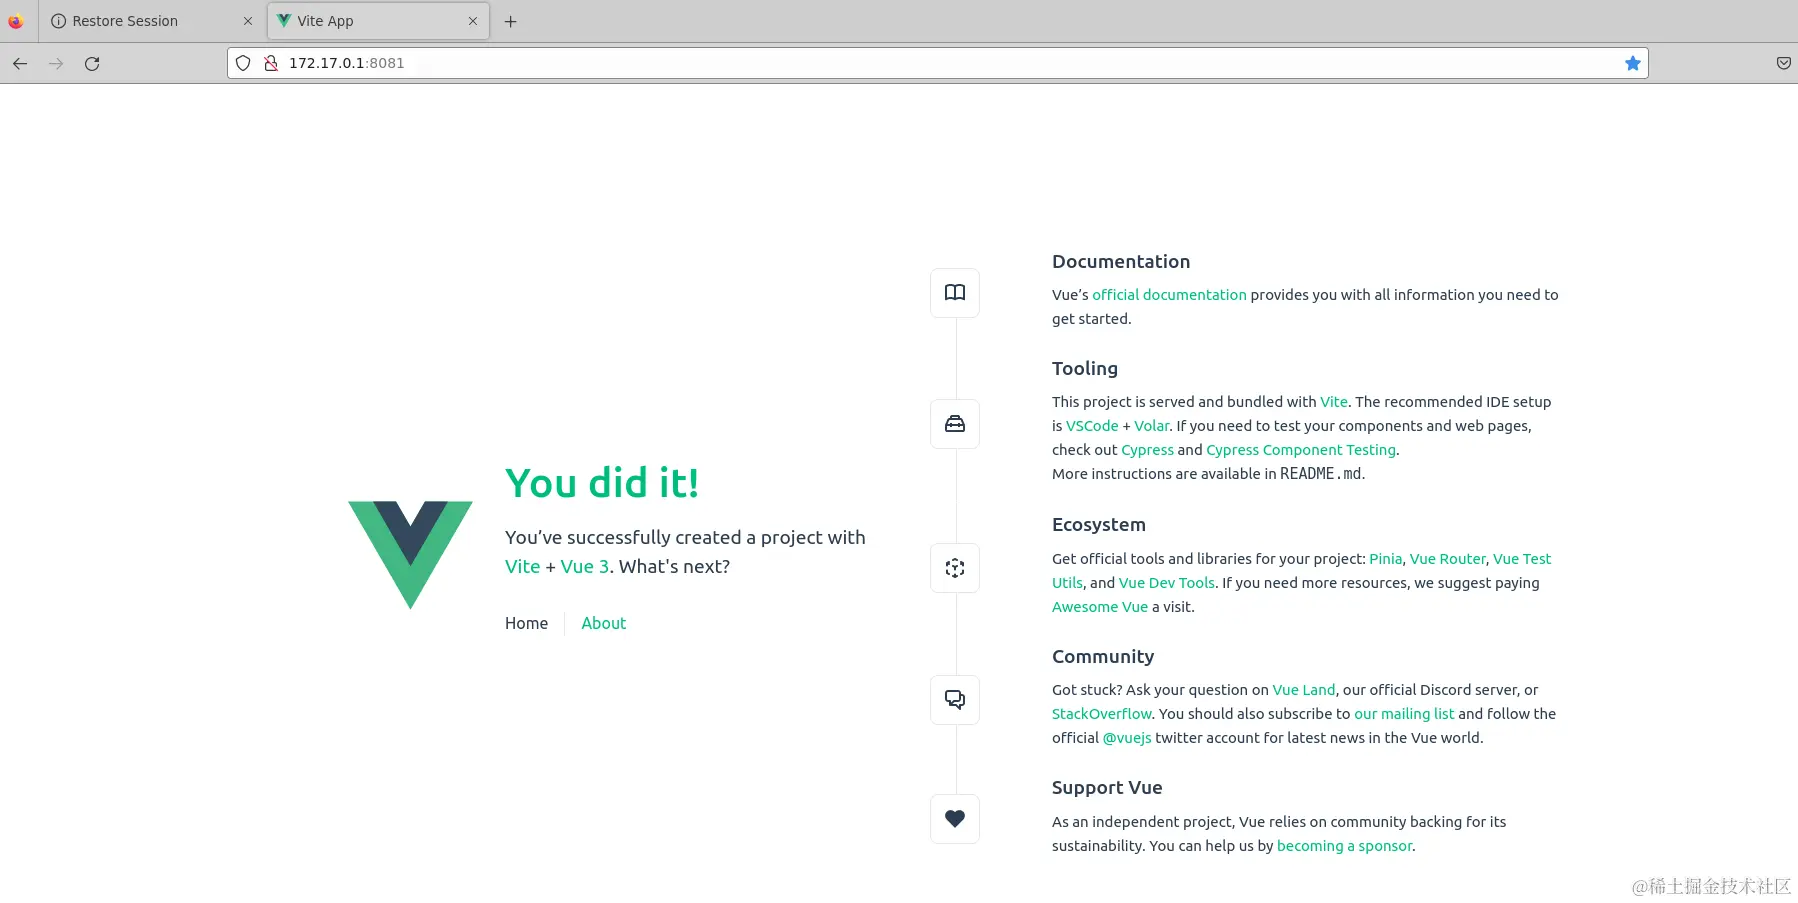Click the Vite link under You did it!

[x=522, y=567]
